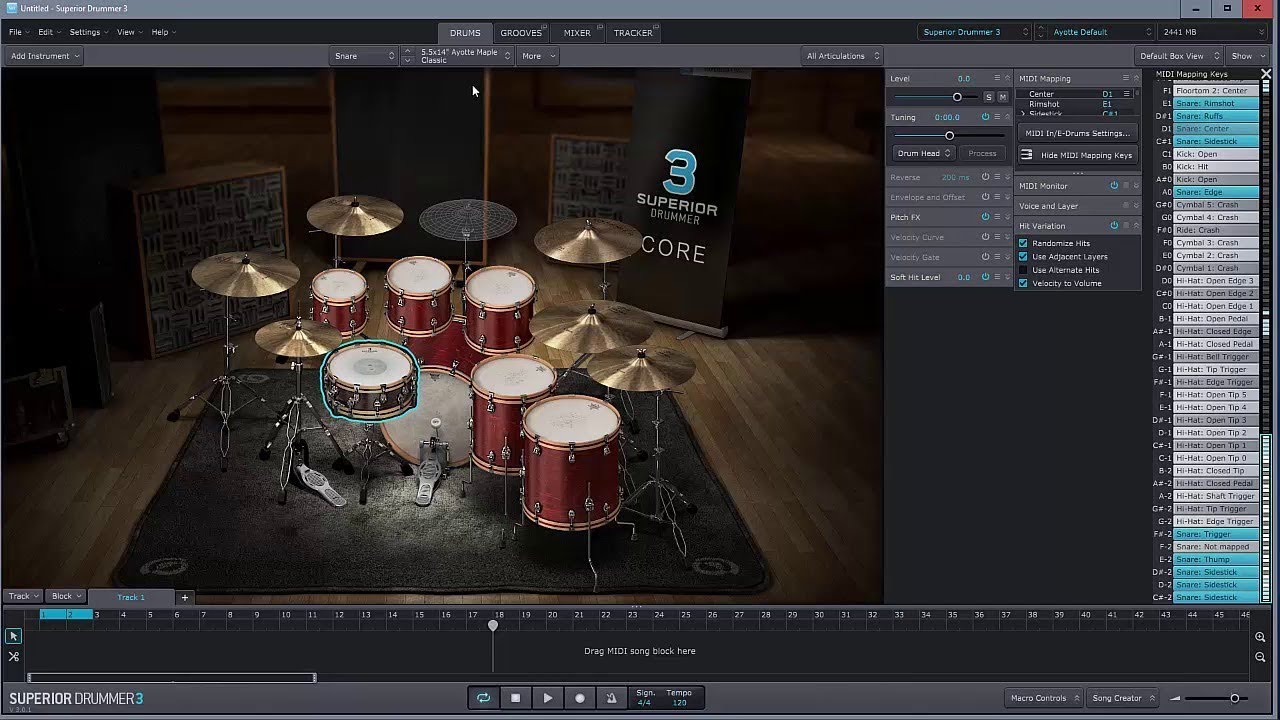Turn off the Pitch FX power icon
The image size is (1280, 720).
(x=985, y=217)
